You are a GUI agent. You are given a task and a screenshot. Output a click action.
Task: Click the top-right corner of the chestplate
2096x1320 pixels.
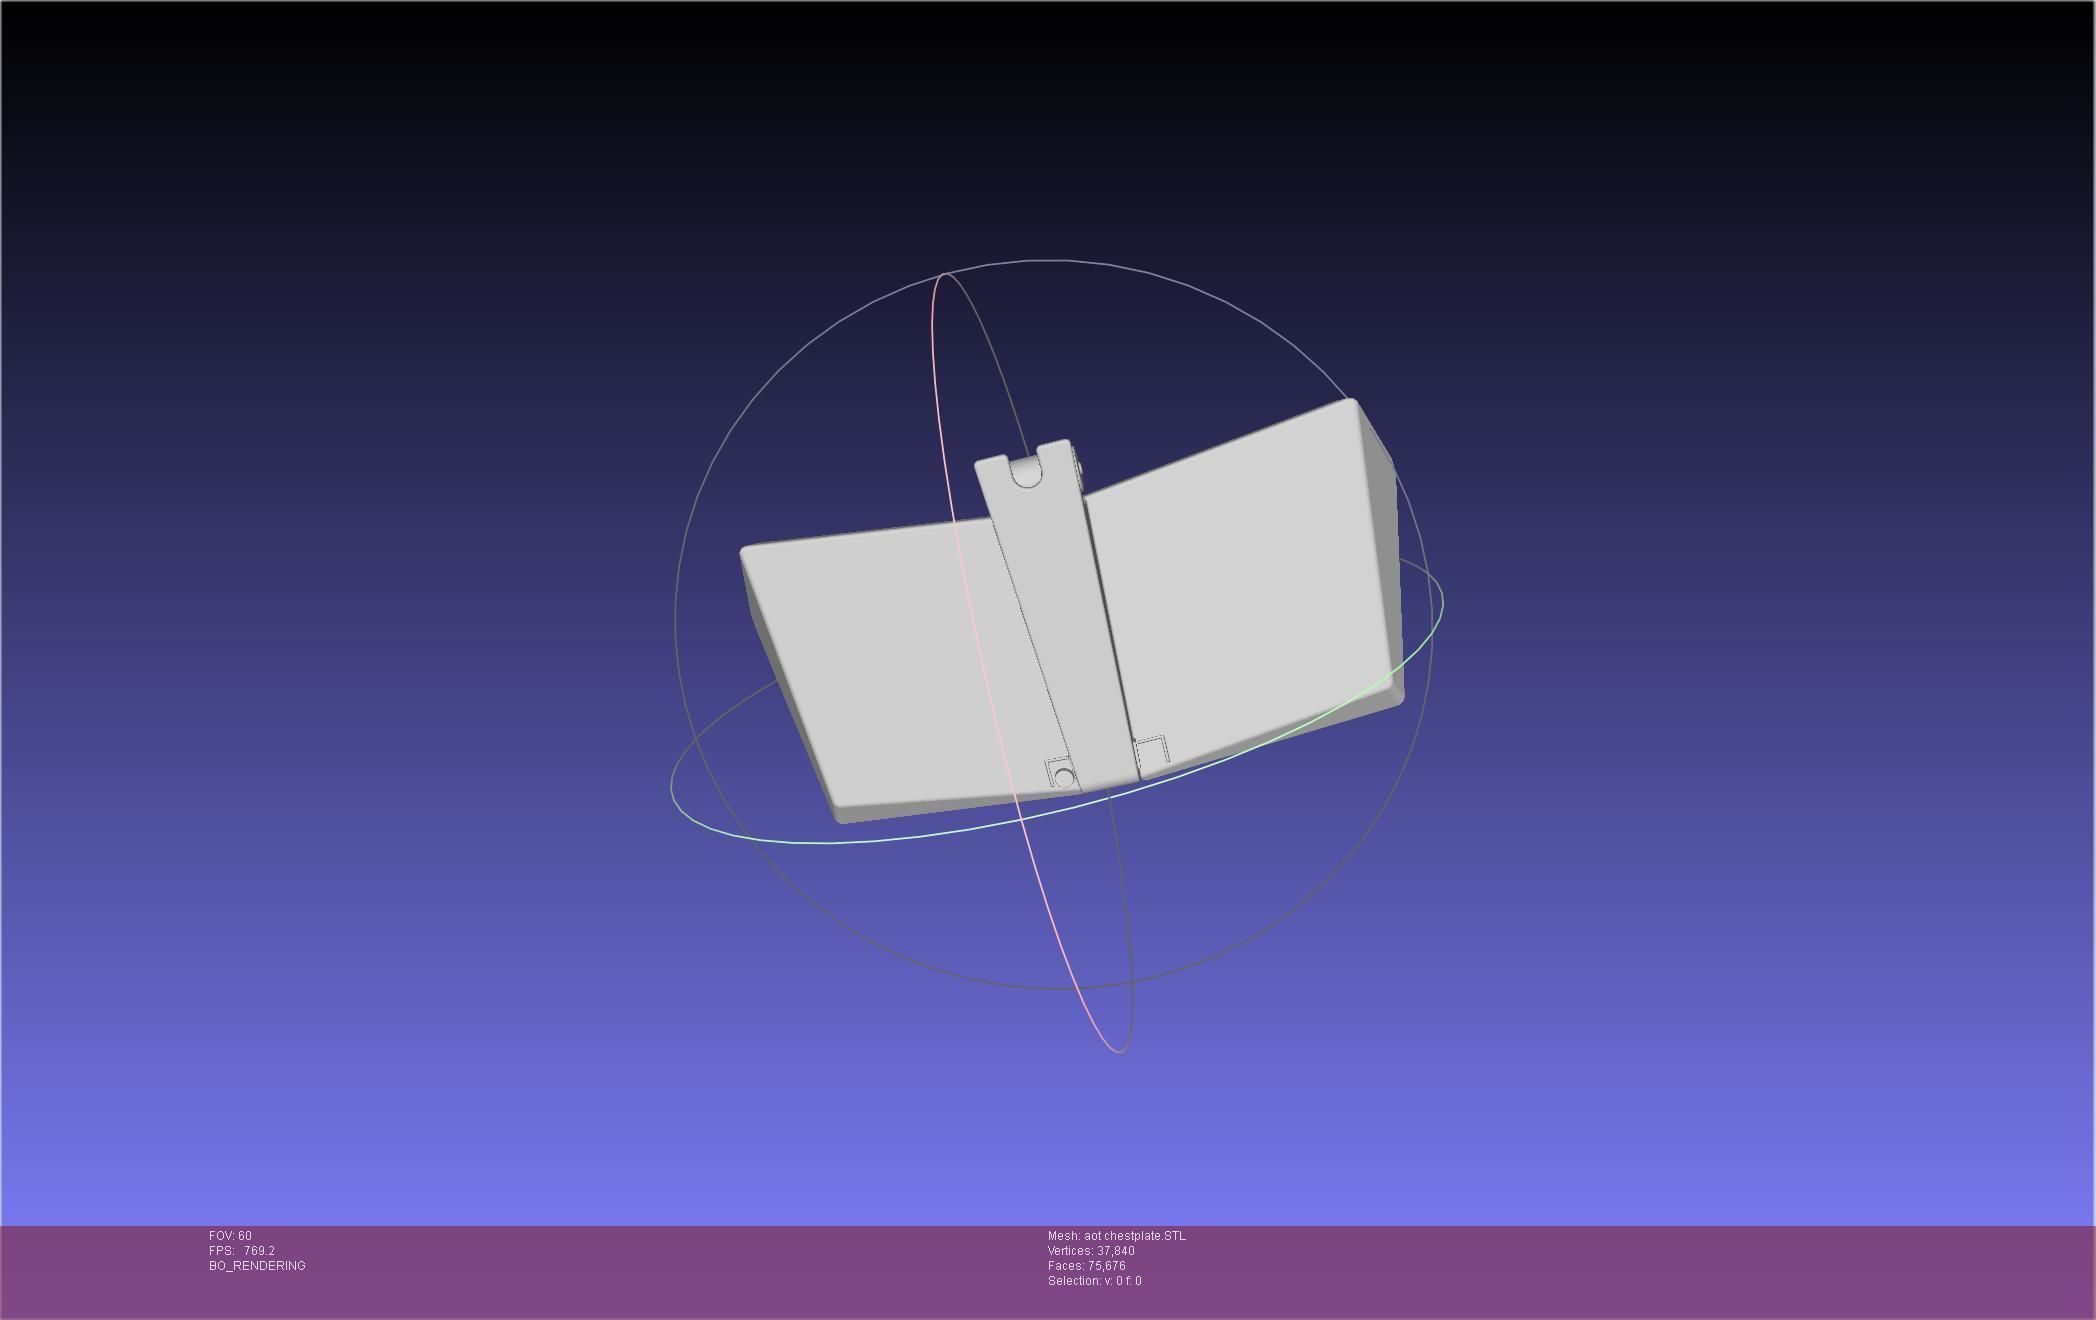[x=1352, y=403]
